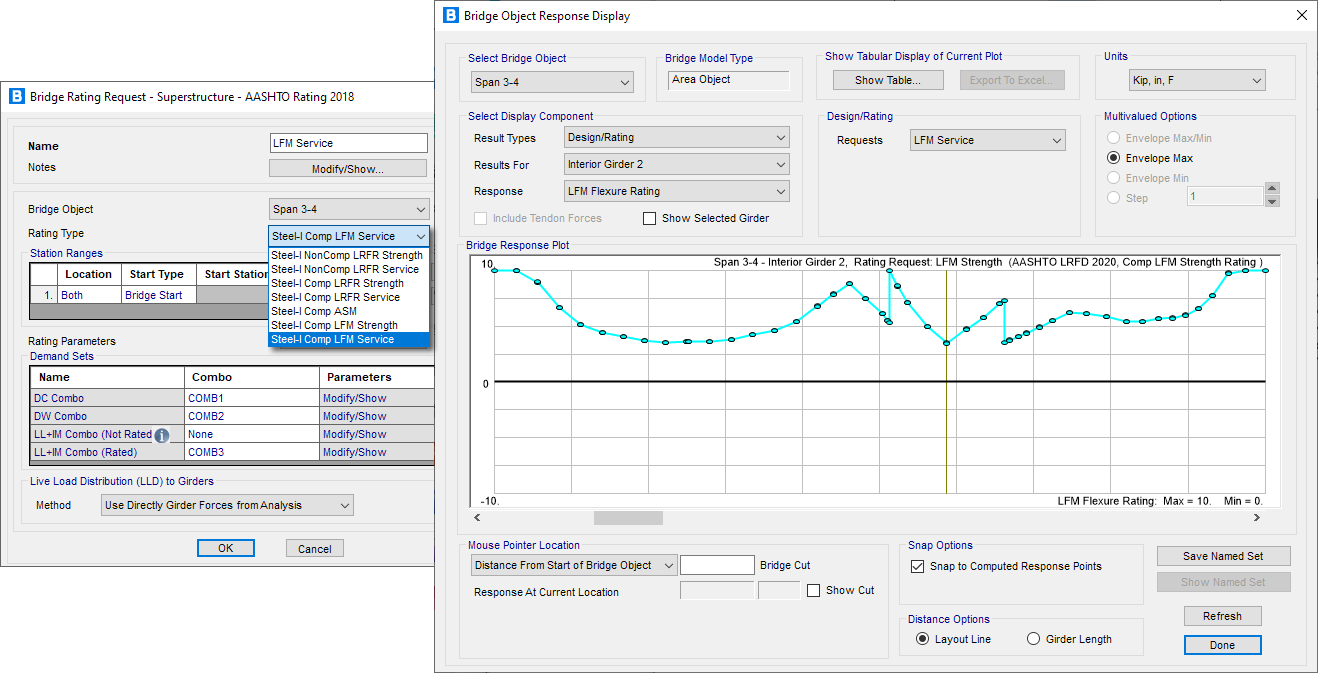Pick Steel-I Comp ASM rating type
1318x673 pixels.
[347, 311]
